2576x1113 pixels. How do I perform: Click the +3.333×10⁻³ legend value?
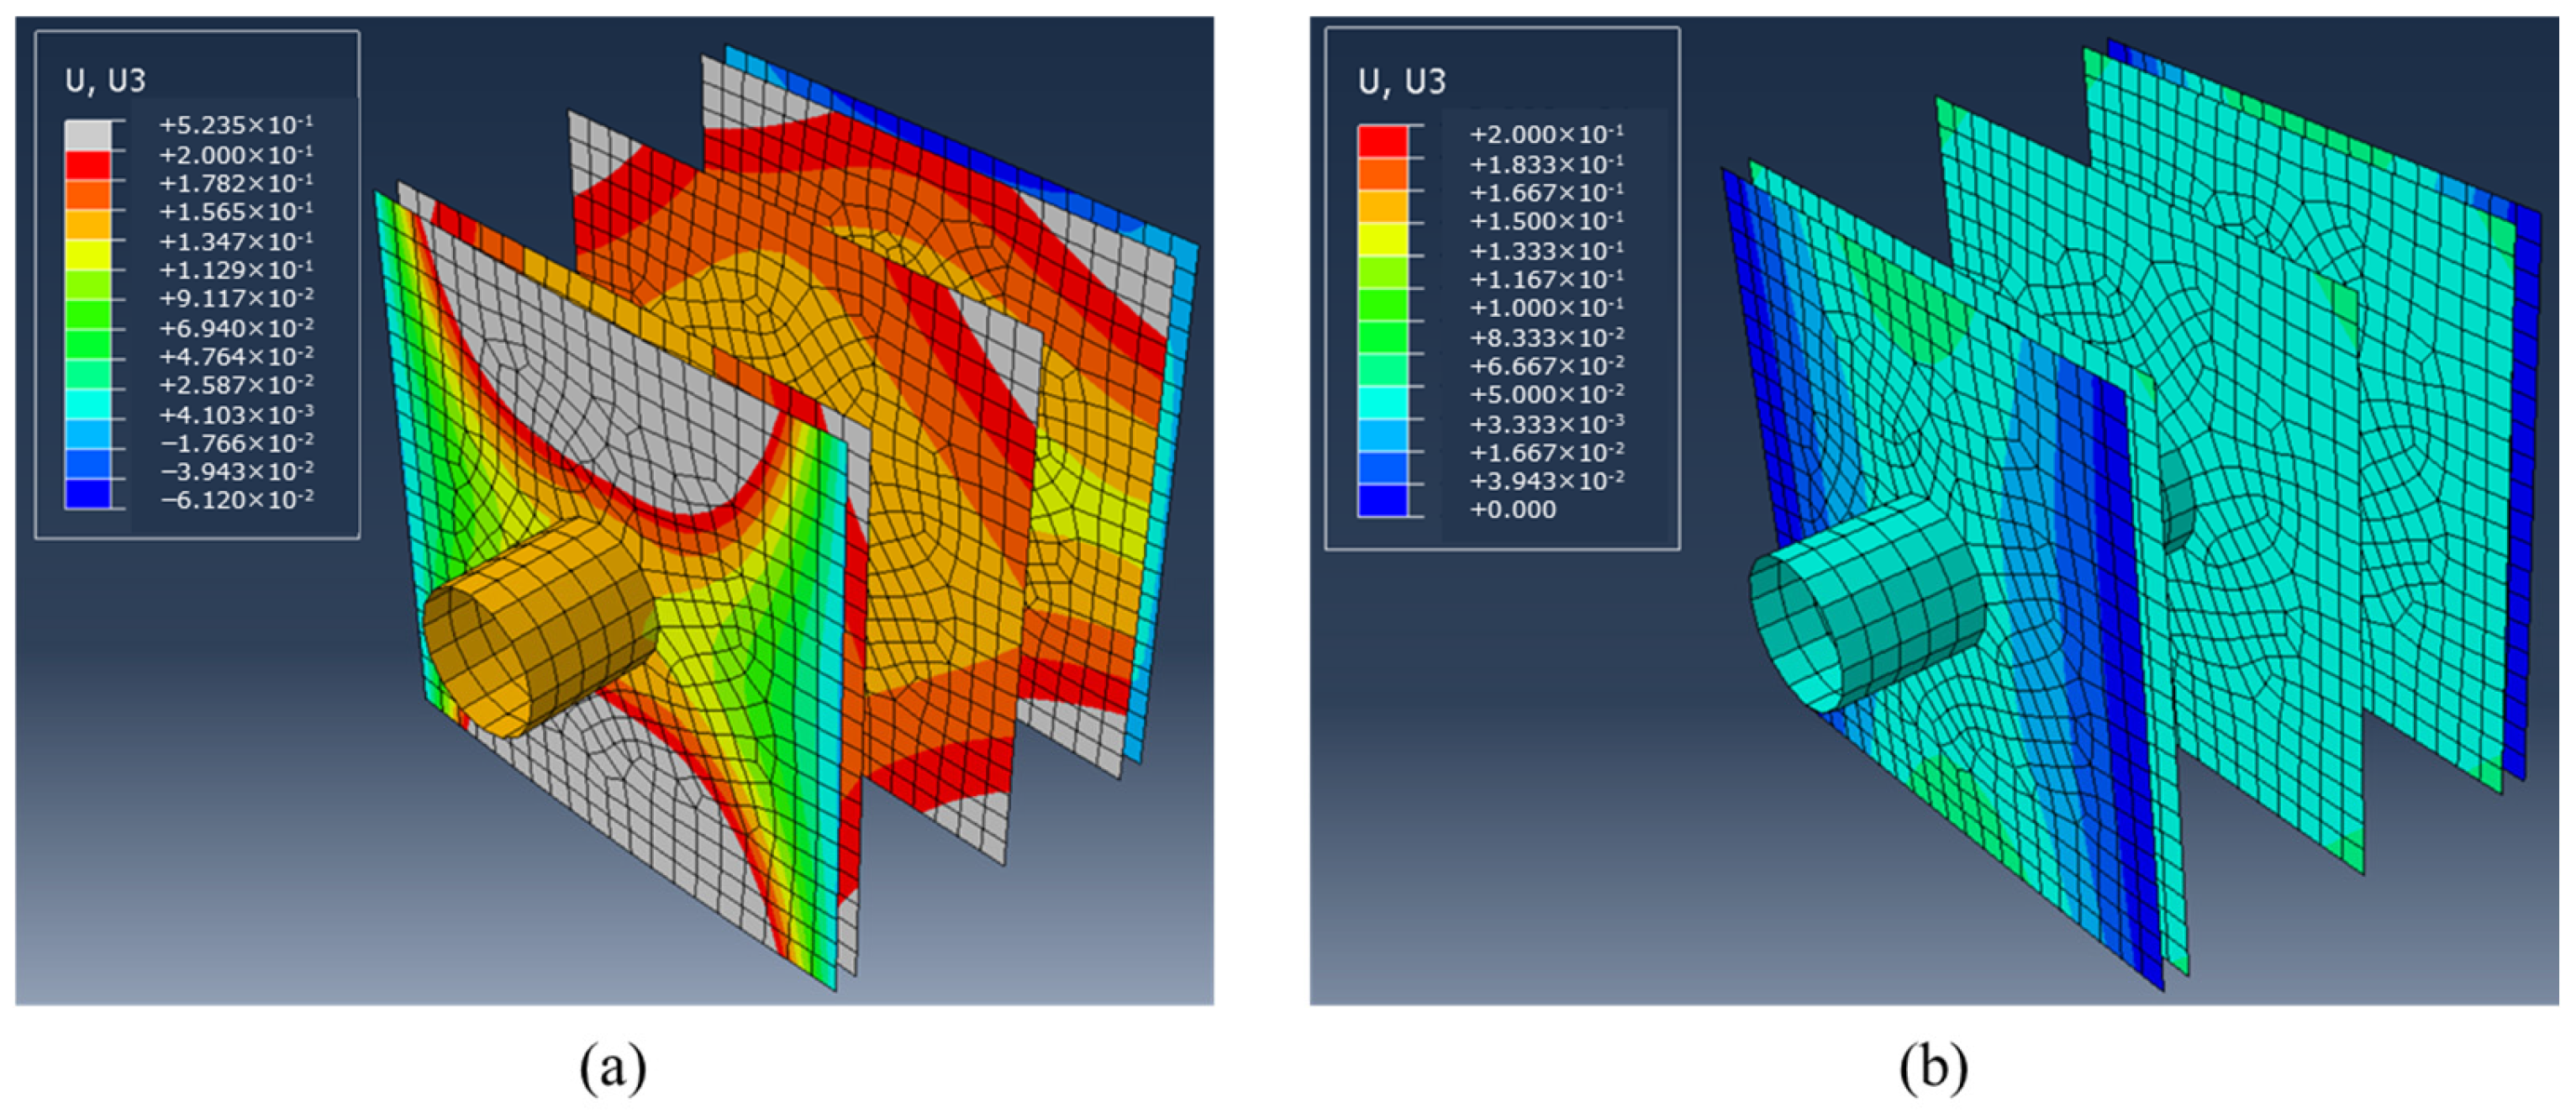pos(1546,423)
